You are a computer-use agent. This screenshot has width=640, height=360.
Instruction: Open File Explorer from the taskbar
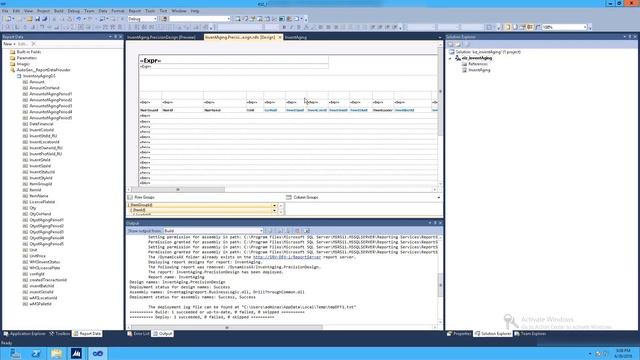tap(56, 353)
